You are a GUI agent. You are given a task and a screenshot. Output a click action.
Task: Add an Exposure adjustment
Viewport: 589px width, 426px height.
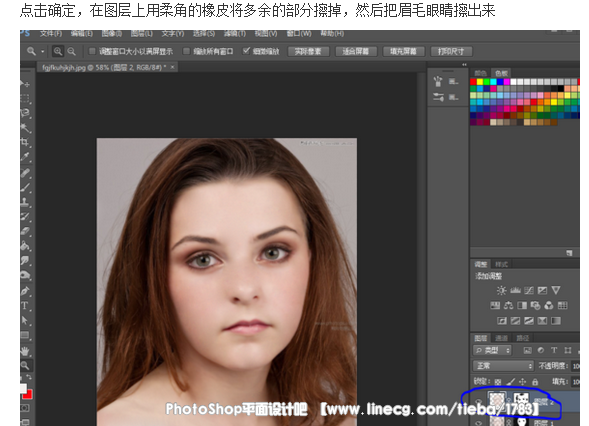[542, 290]
